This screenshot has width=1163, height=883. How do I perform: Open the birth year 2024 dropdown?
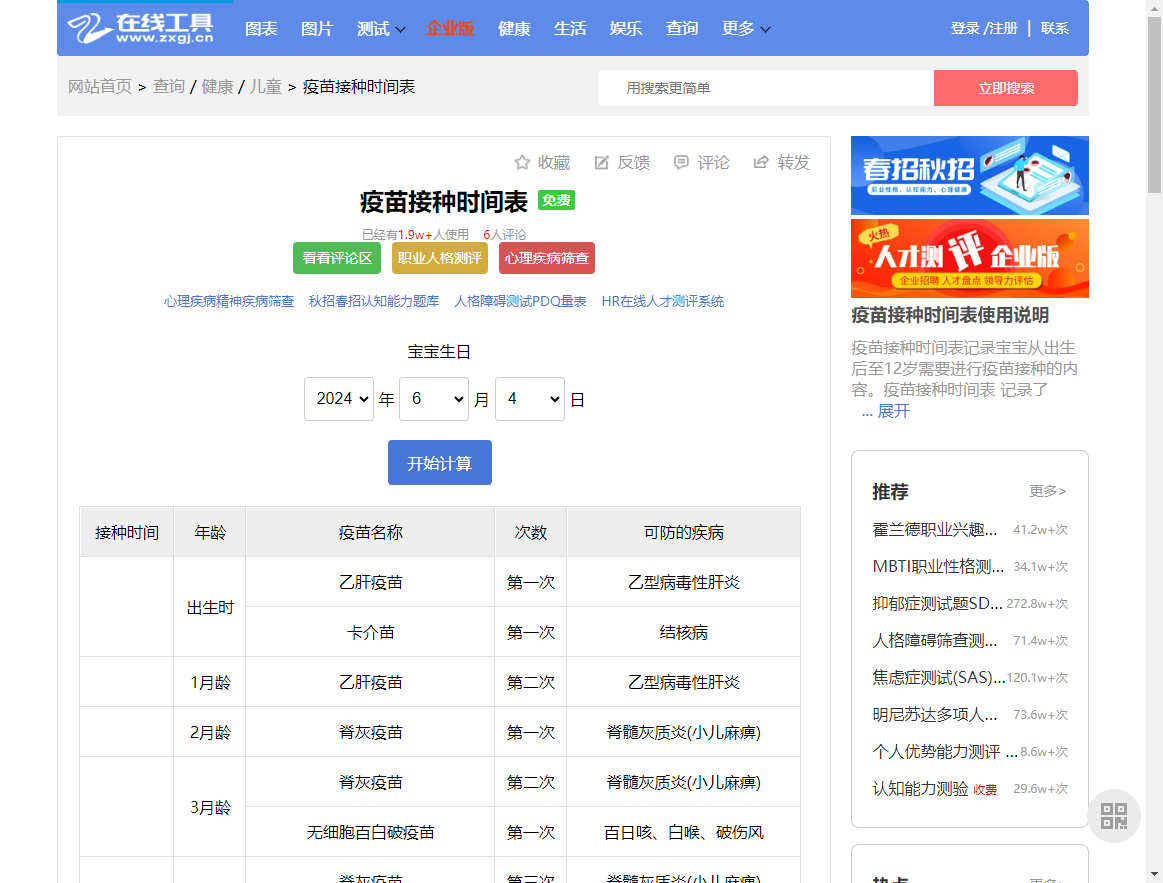coord(339,399)
